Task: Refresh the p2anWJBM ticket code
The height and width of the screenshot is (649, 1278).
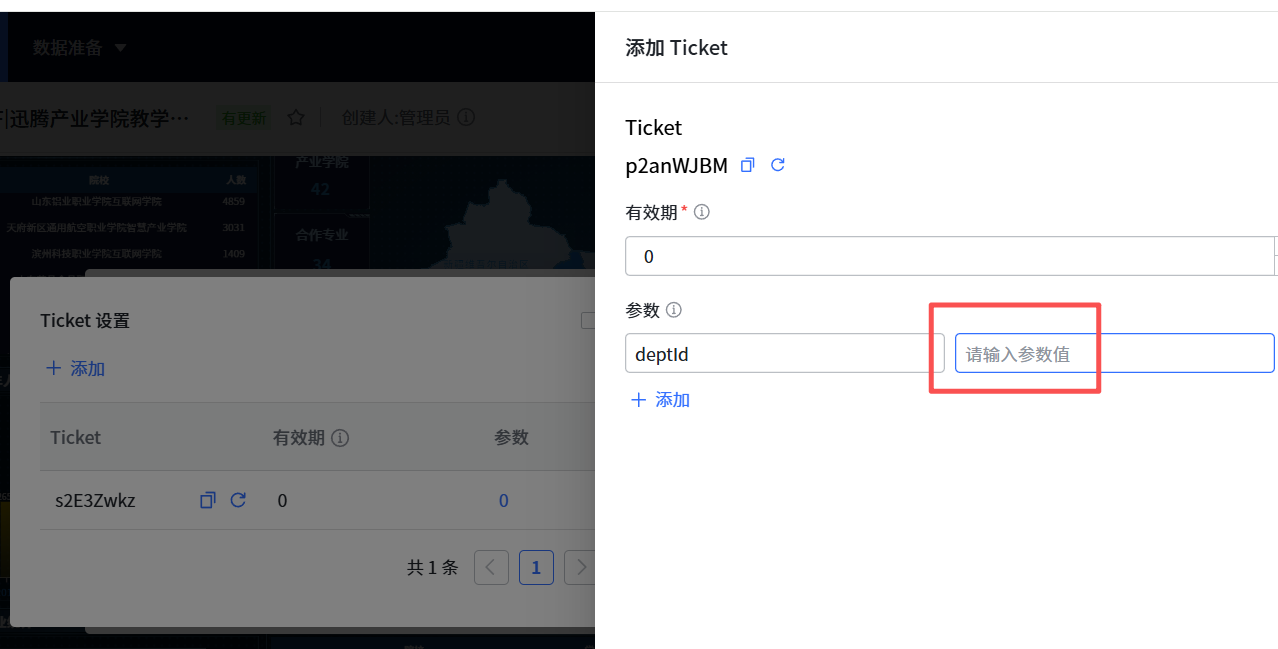Action: tap(778, 166)
